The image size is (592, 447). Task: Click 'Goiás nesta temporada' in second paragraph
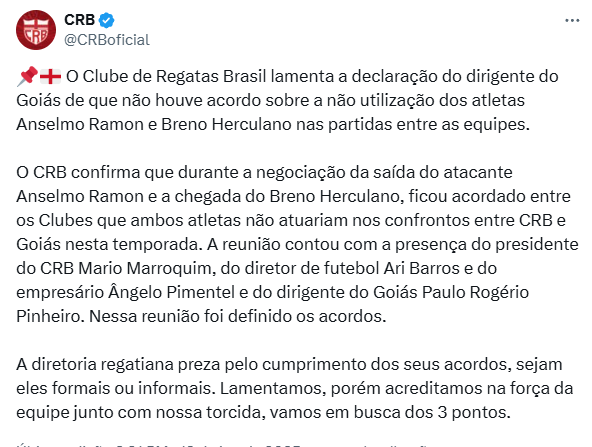(108, 245)
